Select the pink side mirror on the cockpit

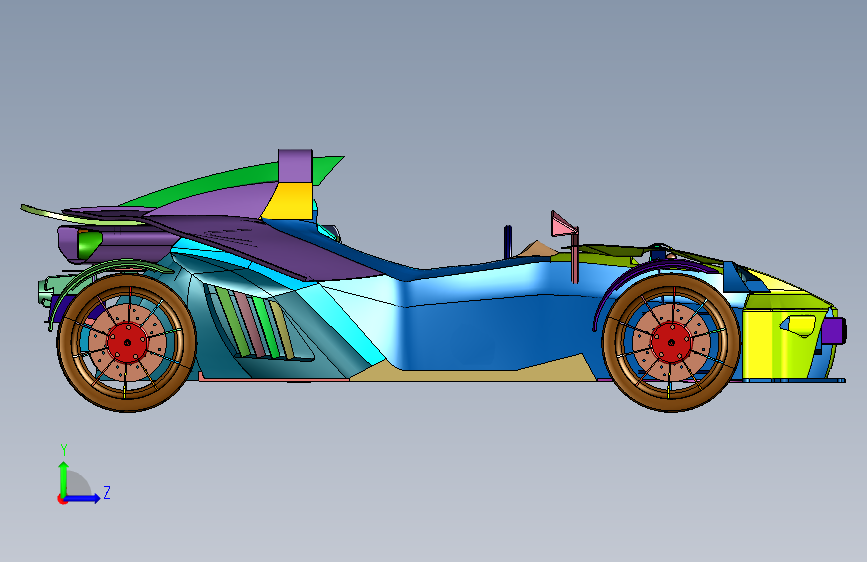click(x=564, y=224)
